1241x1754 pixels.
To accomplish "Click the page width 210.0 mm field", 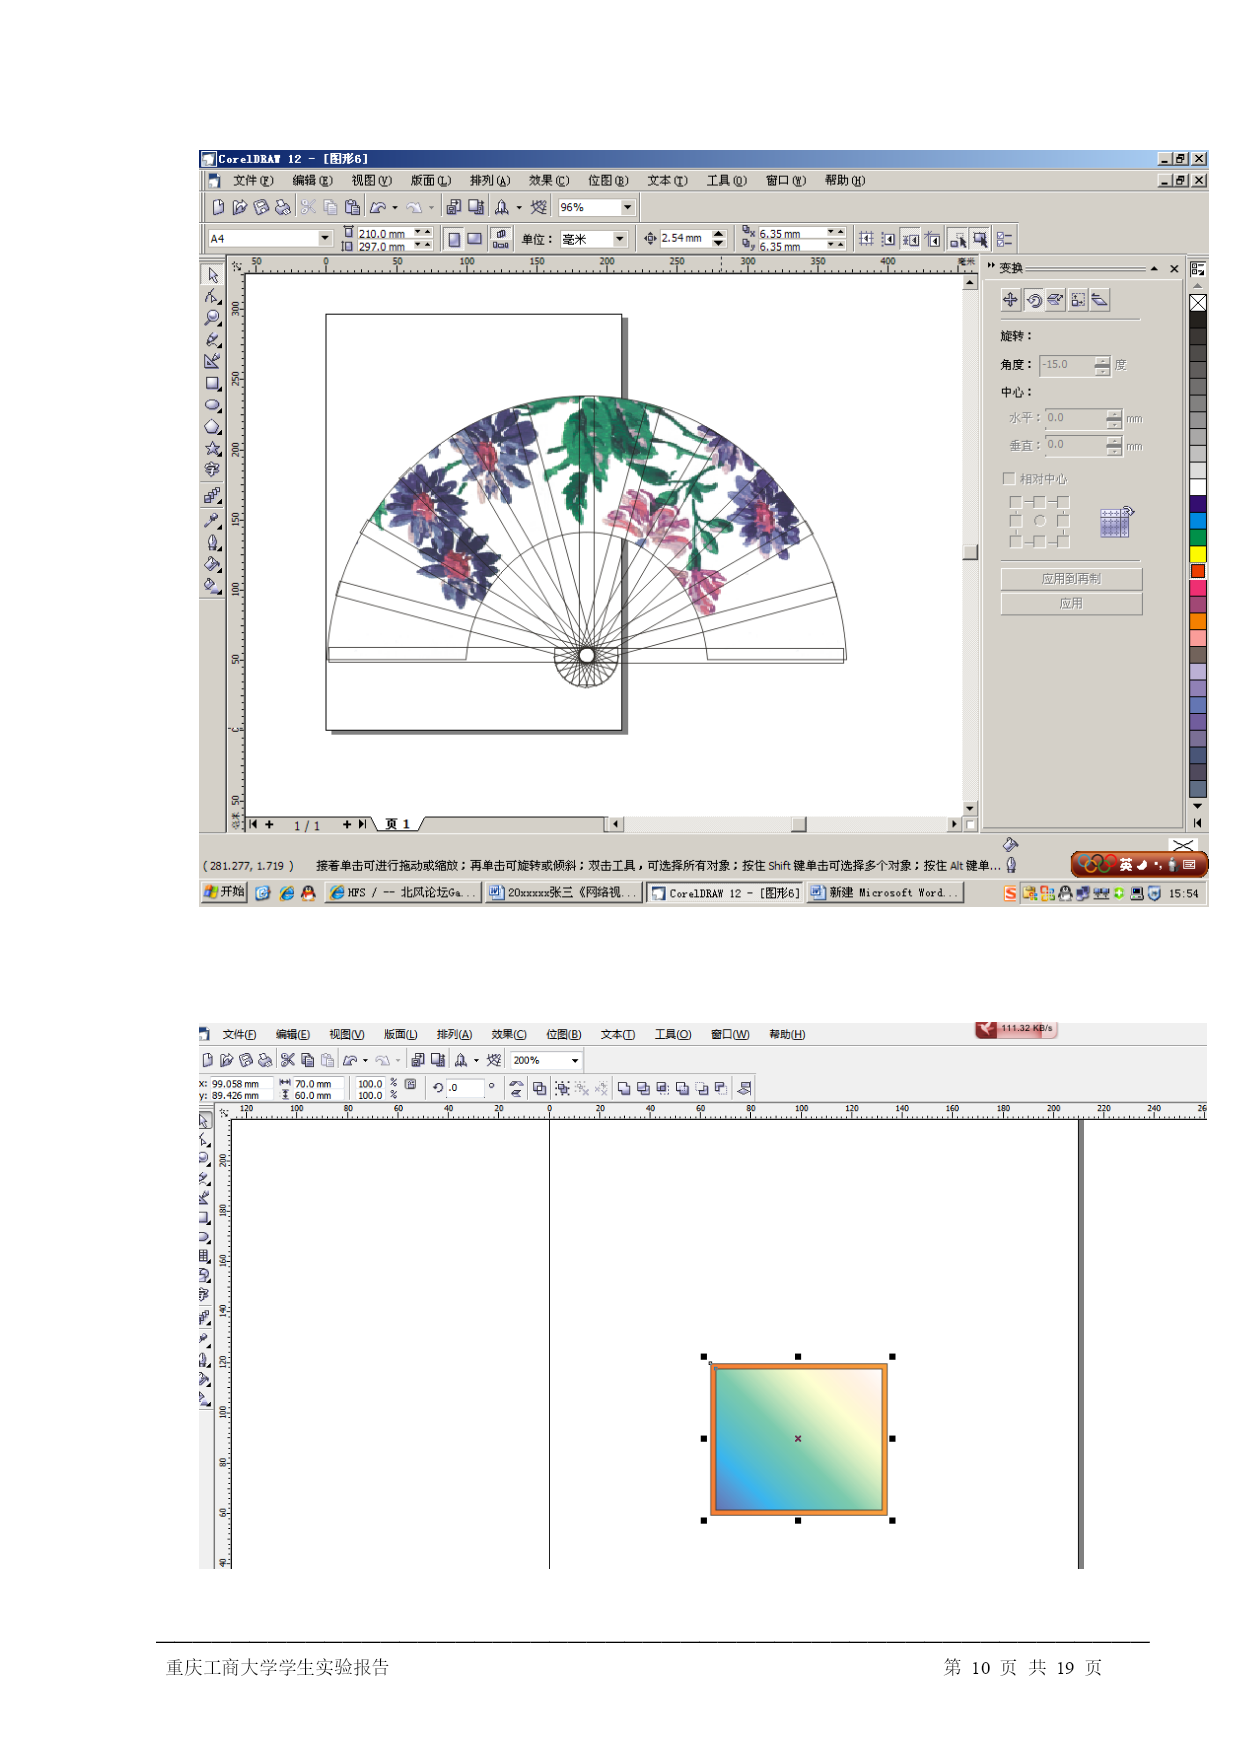I will tap(384, 233).
